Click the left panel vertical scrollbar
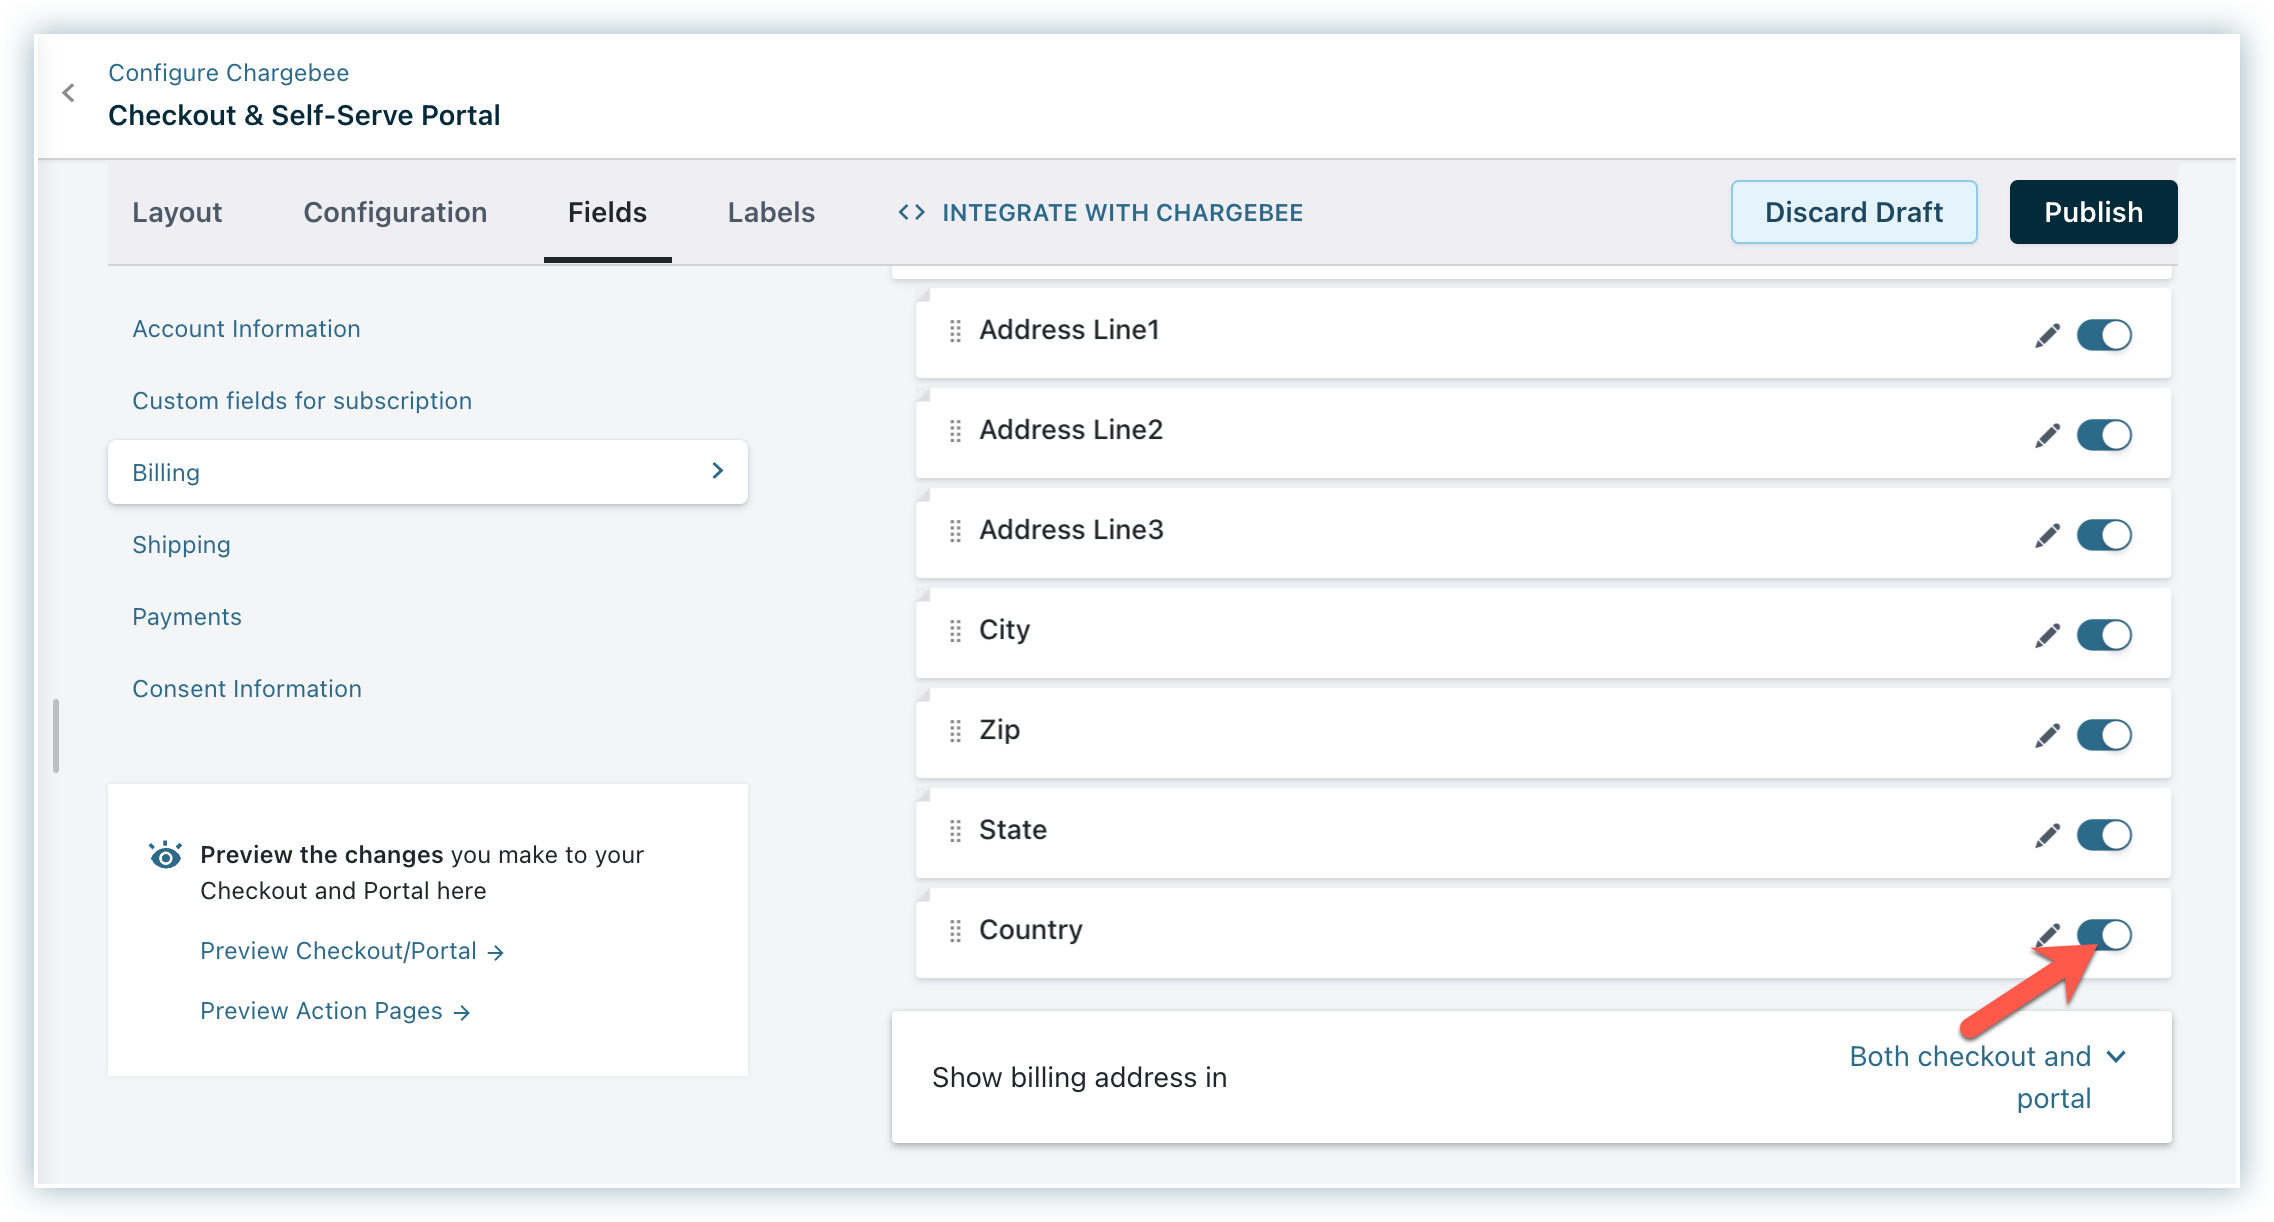The width and height of the screenshot is (2274, 1222). click(x=56, y=735)
